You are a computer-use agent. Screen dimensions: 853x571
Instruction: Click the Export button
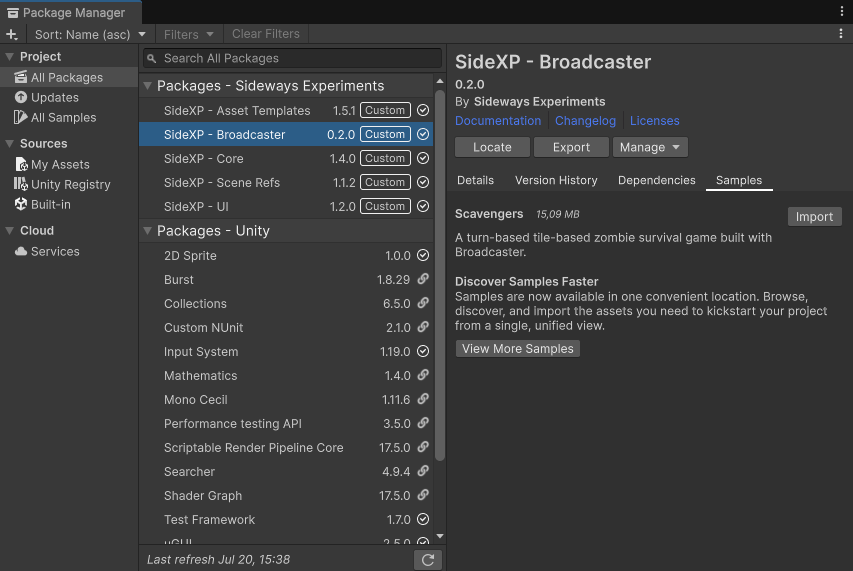pos(571,147)
